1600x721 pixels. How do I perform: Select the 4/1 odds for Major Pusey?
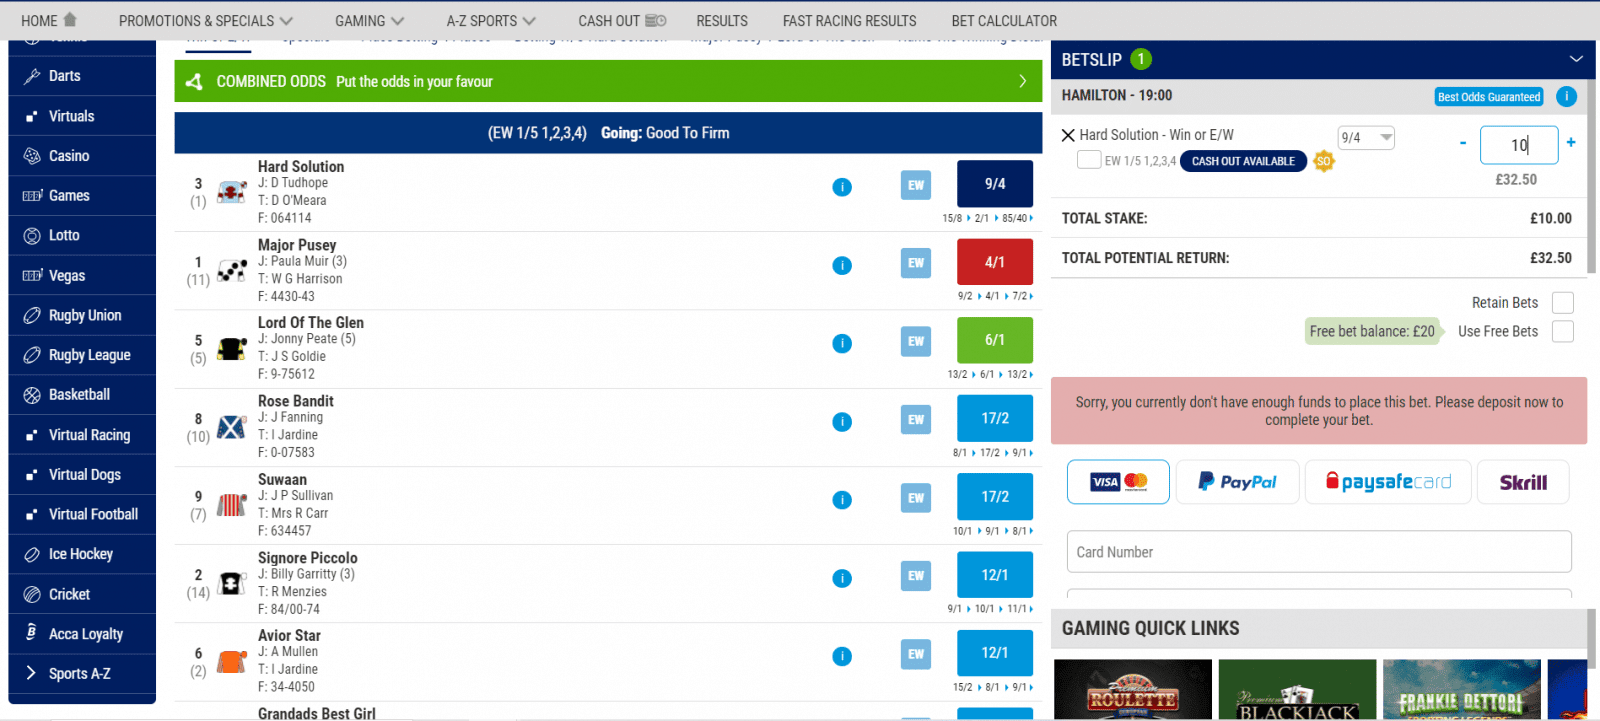point(994,262)
